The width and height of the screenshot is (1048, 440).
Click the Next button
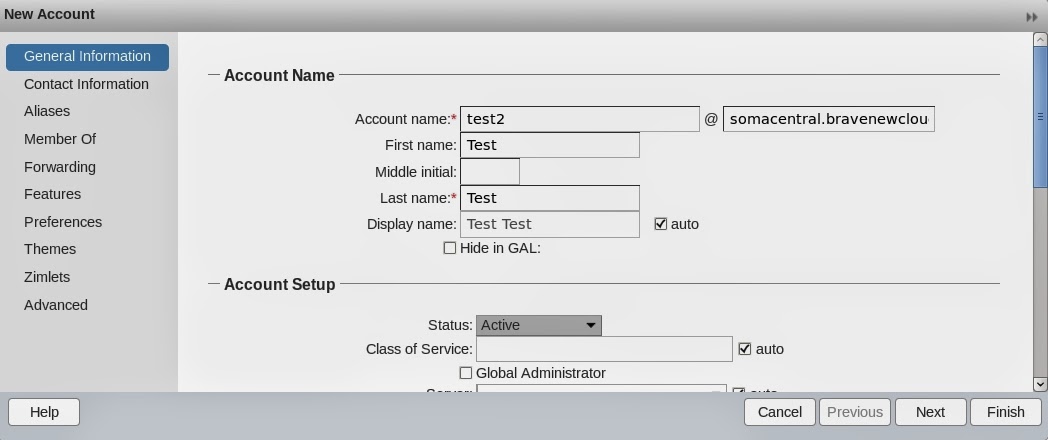(930, 412)
